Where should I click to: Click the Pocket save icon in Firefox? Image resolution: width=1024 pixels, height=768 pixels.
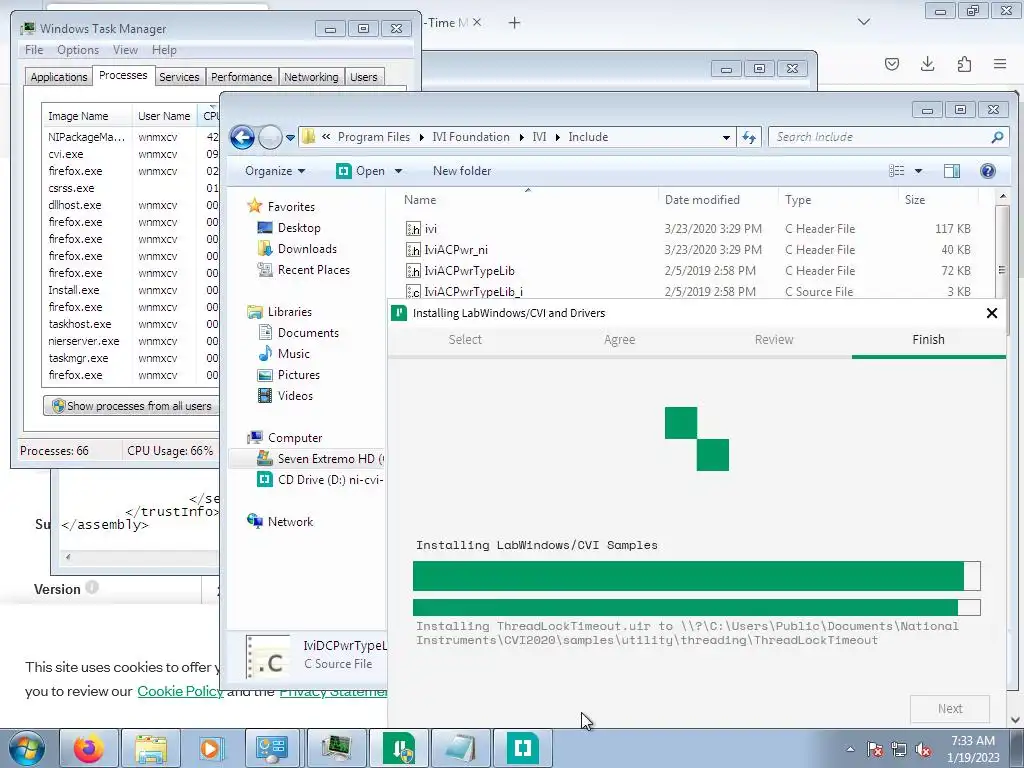891,63
